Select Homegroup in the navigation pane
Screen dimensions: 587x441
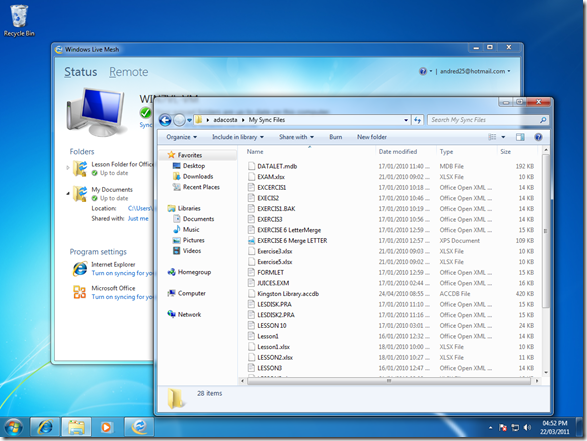point(189,272)
